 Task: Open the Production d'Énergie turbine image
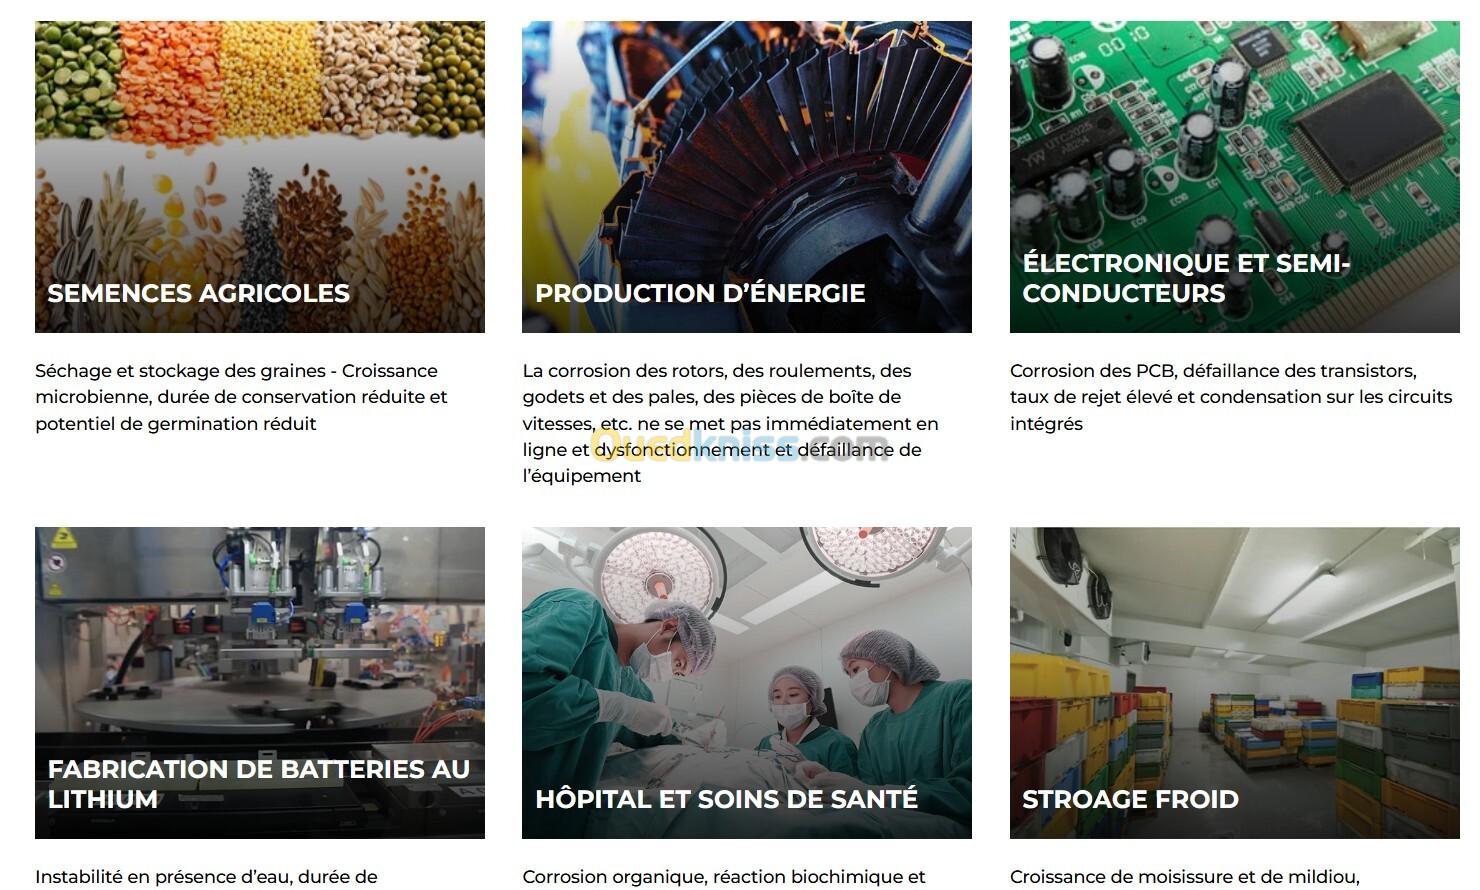coord(747,177)
